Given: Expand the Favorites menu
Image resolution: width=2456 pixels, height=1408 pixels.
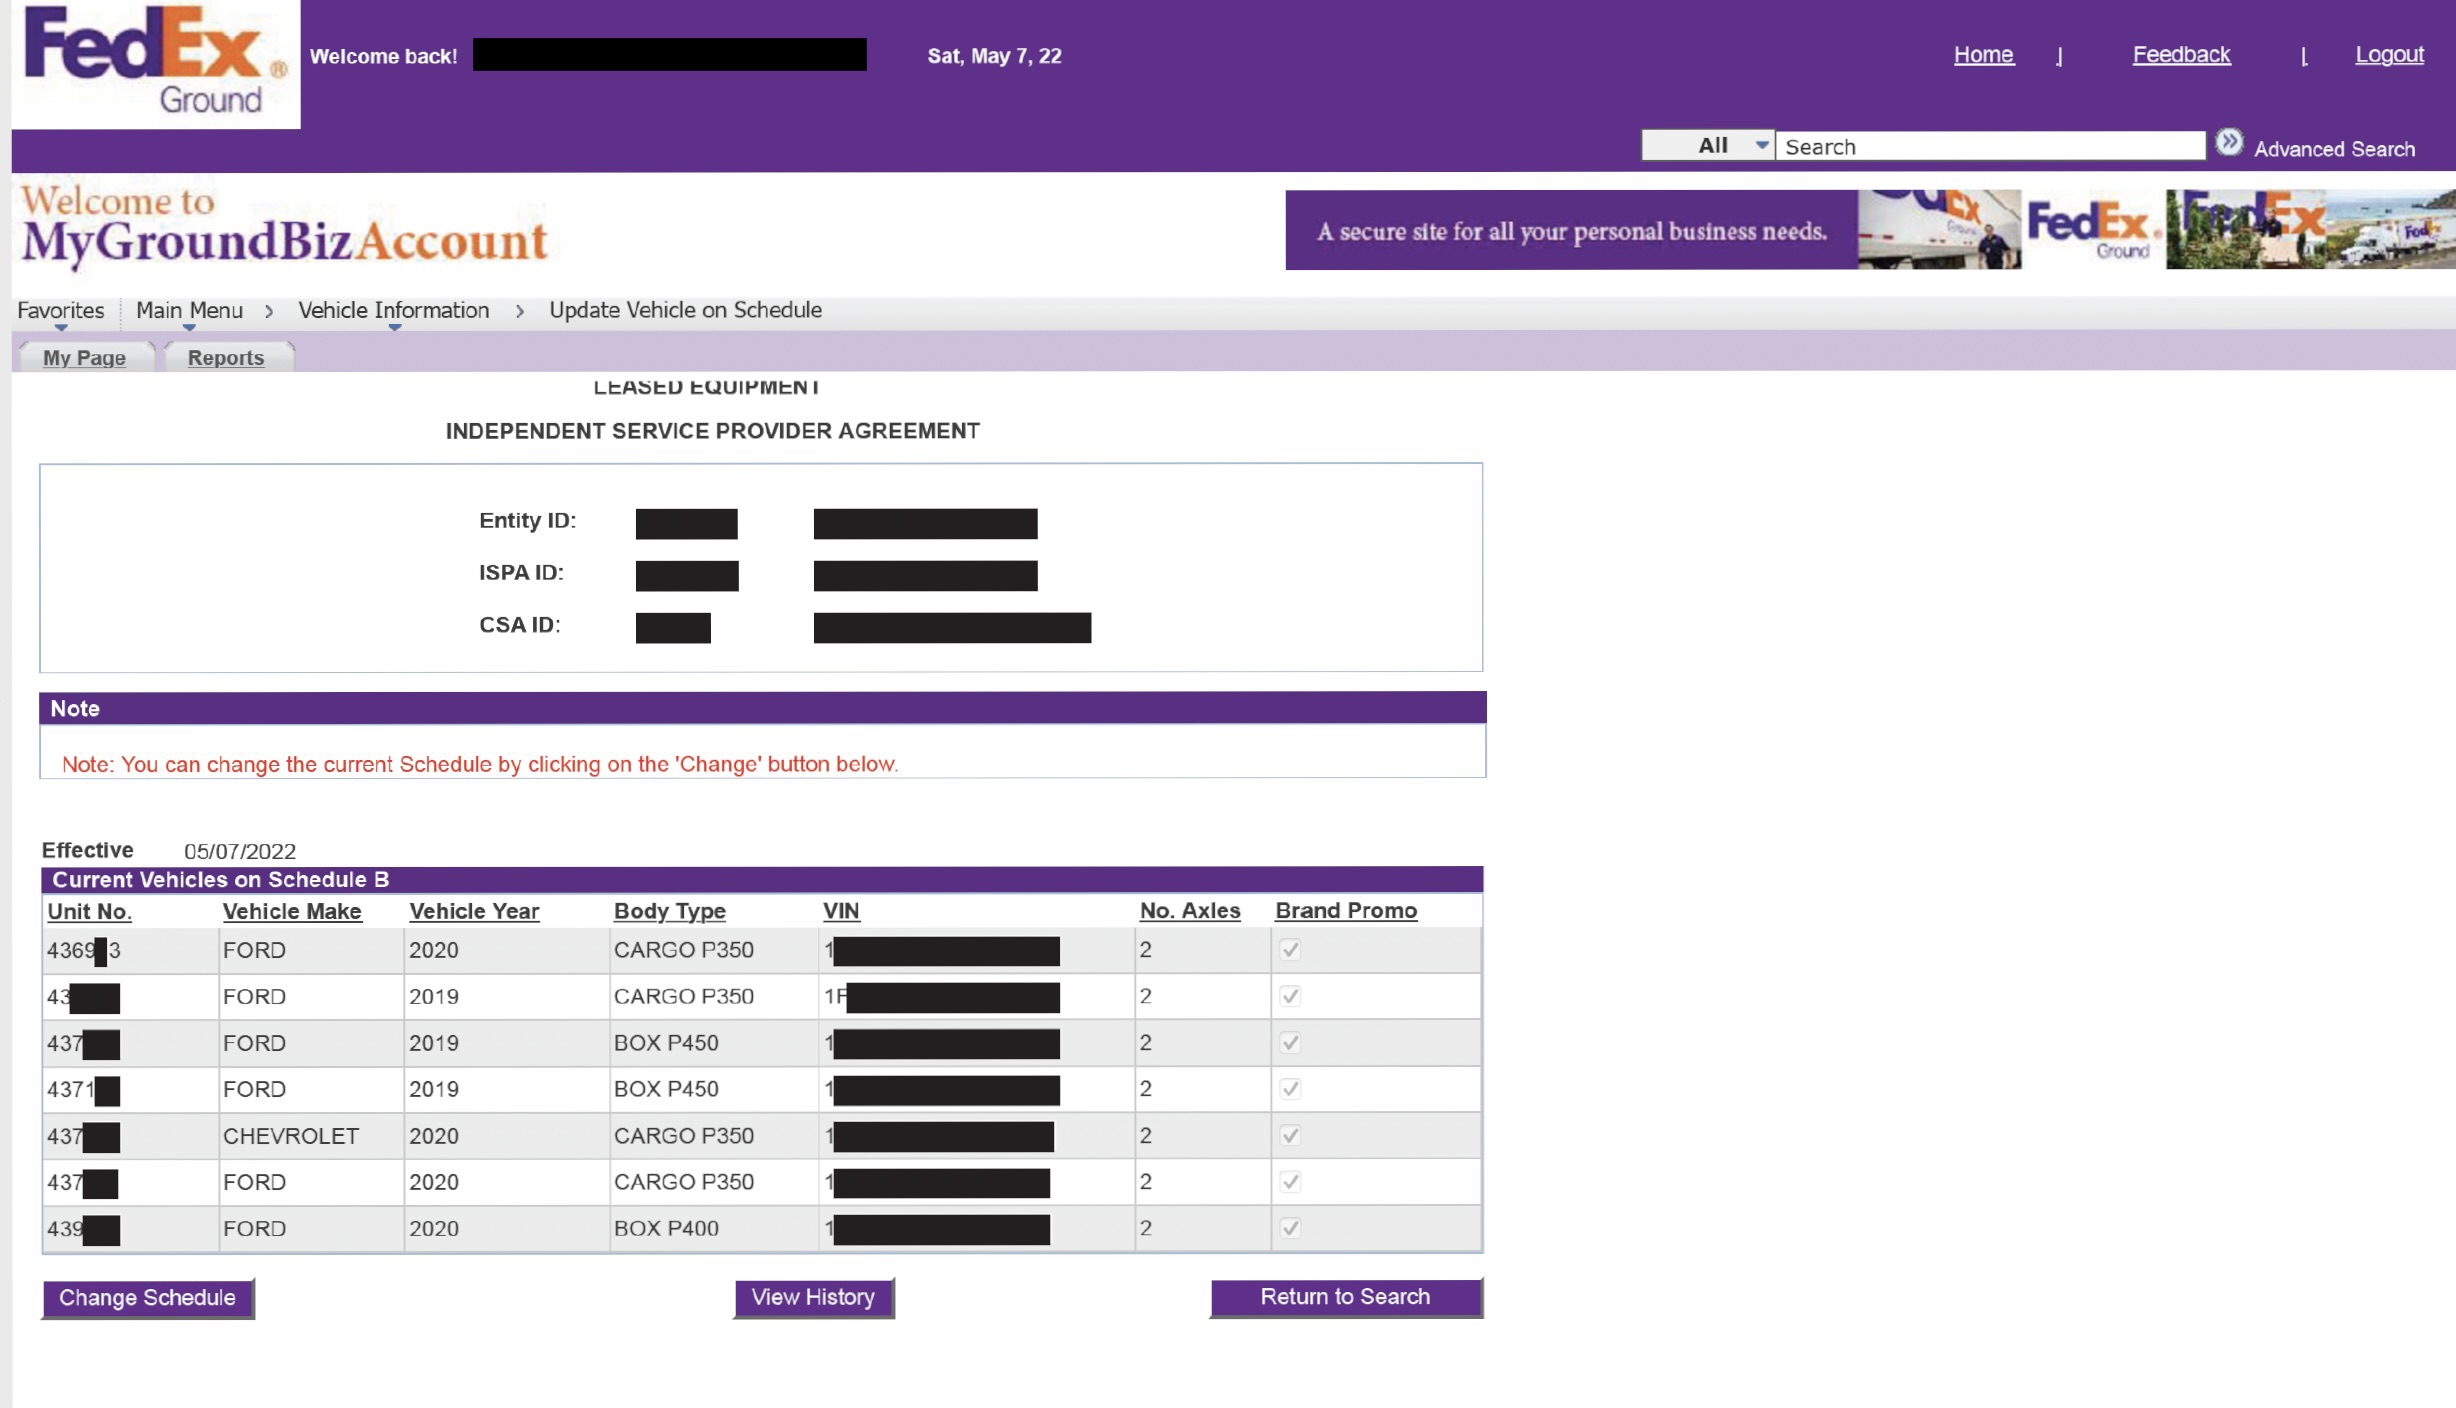Looking at the screenshot, I should click(60, 311).
